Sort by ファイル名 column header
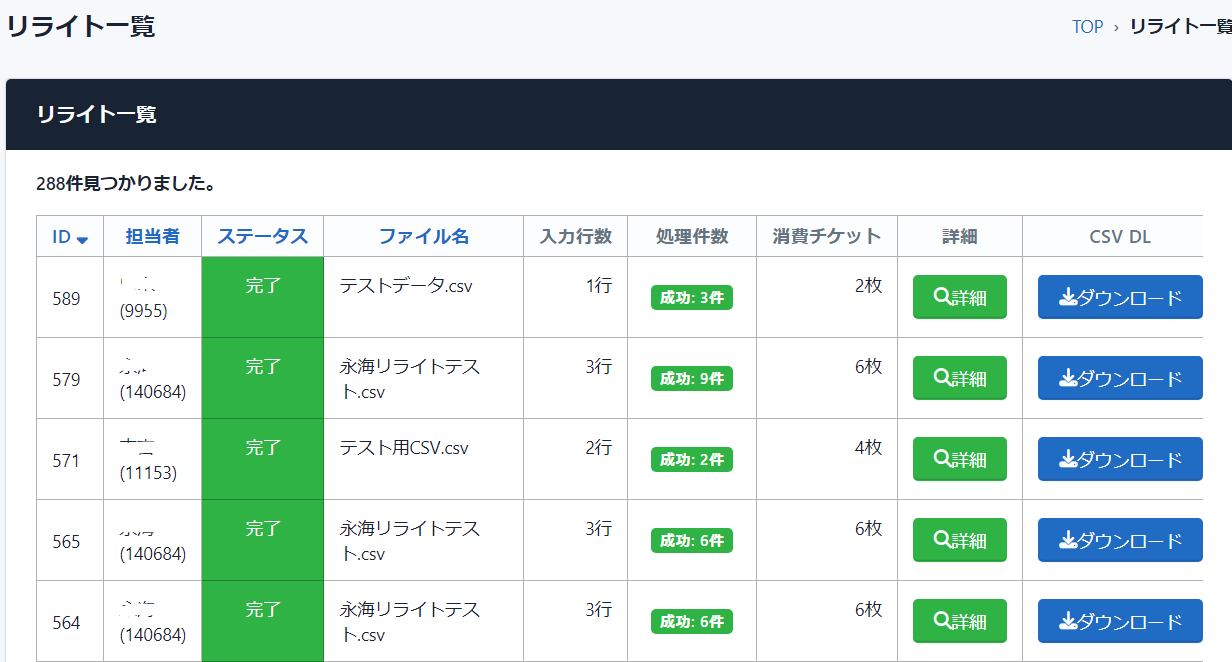 [423, 237]
